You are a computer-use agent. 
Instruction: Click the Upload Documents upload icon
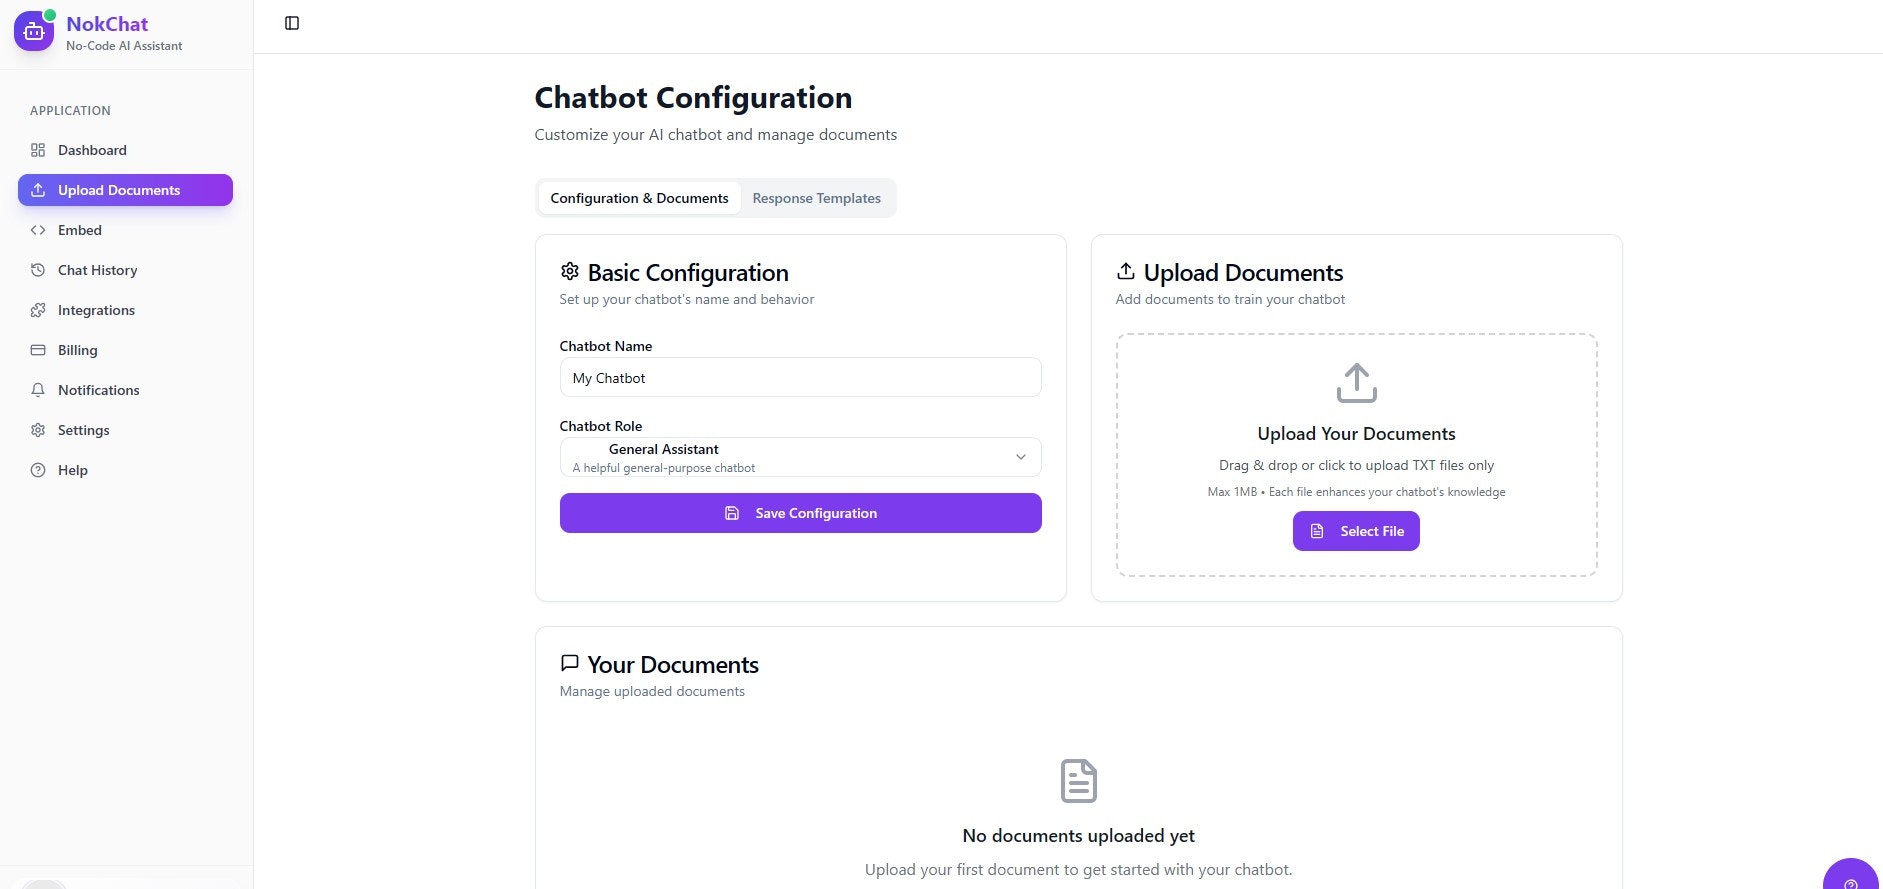coord(38,190)
